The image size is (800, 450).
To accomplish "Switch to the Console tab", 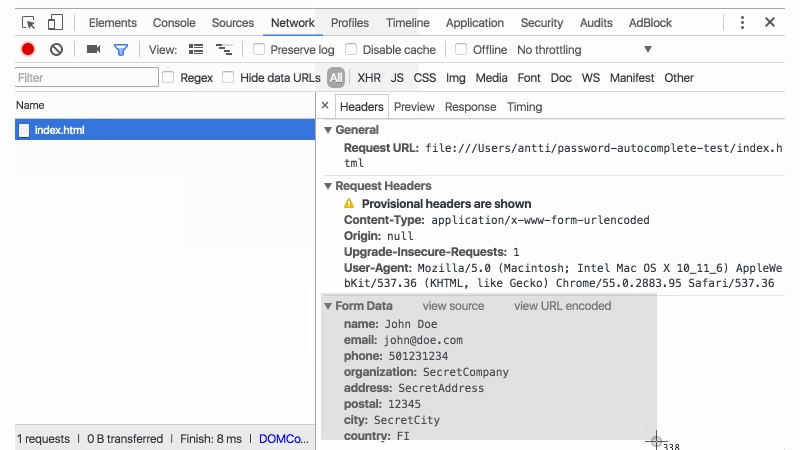I will click(x=174, y=22).
